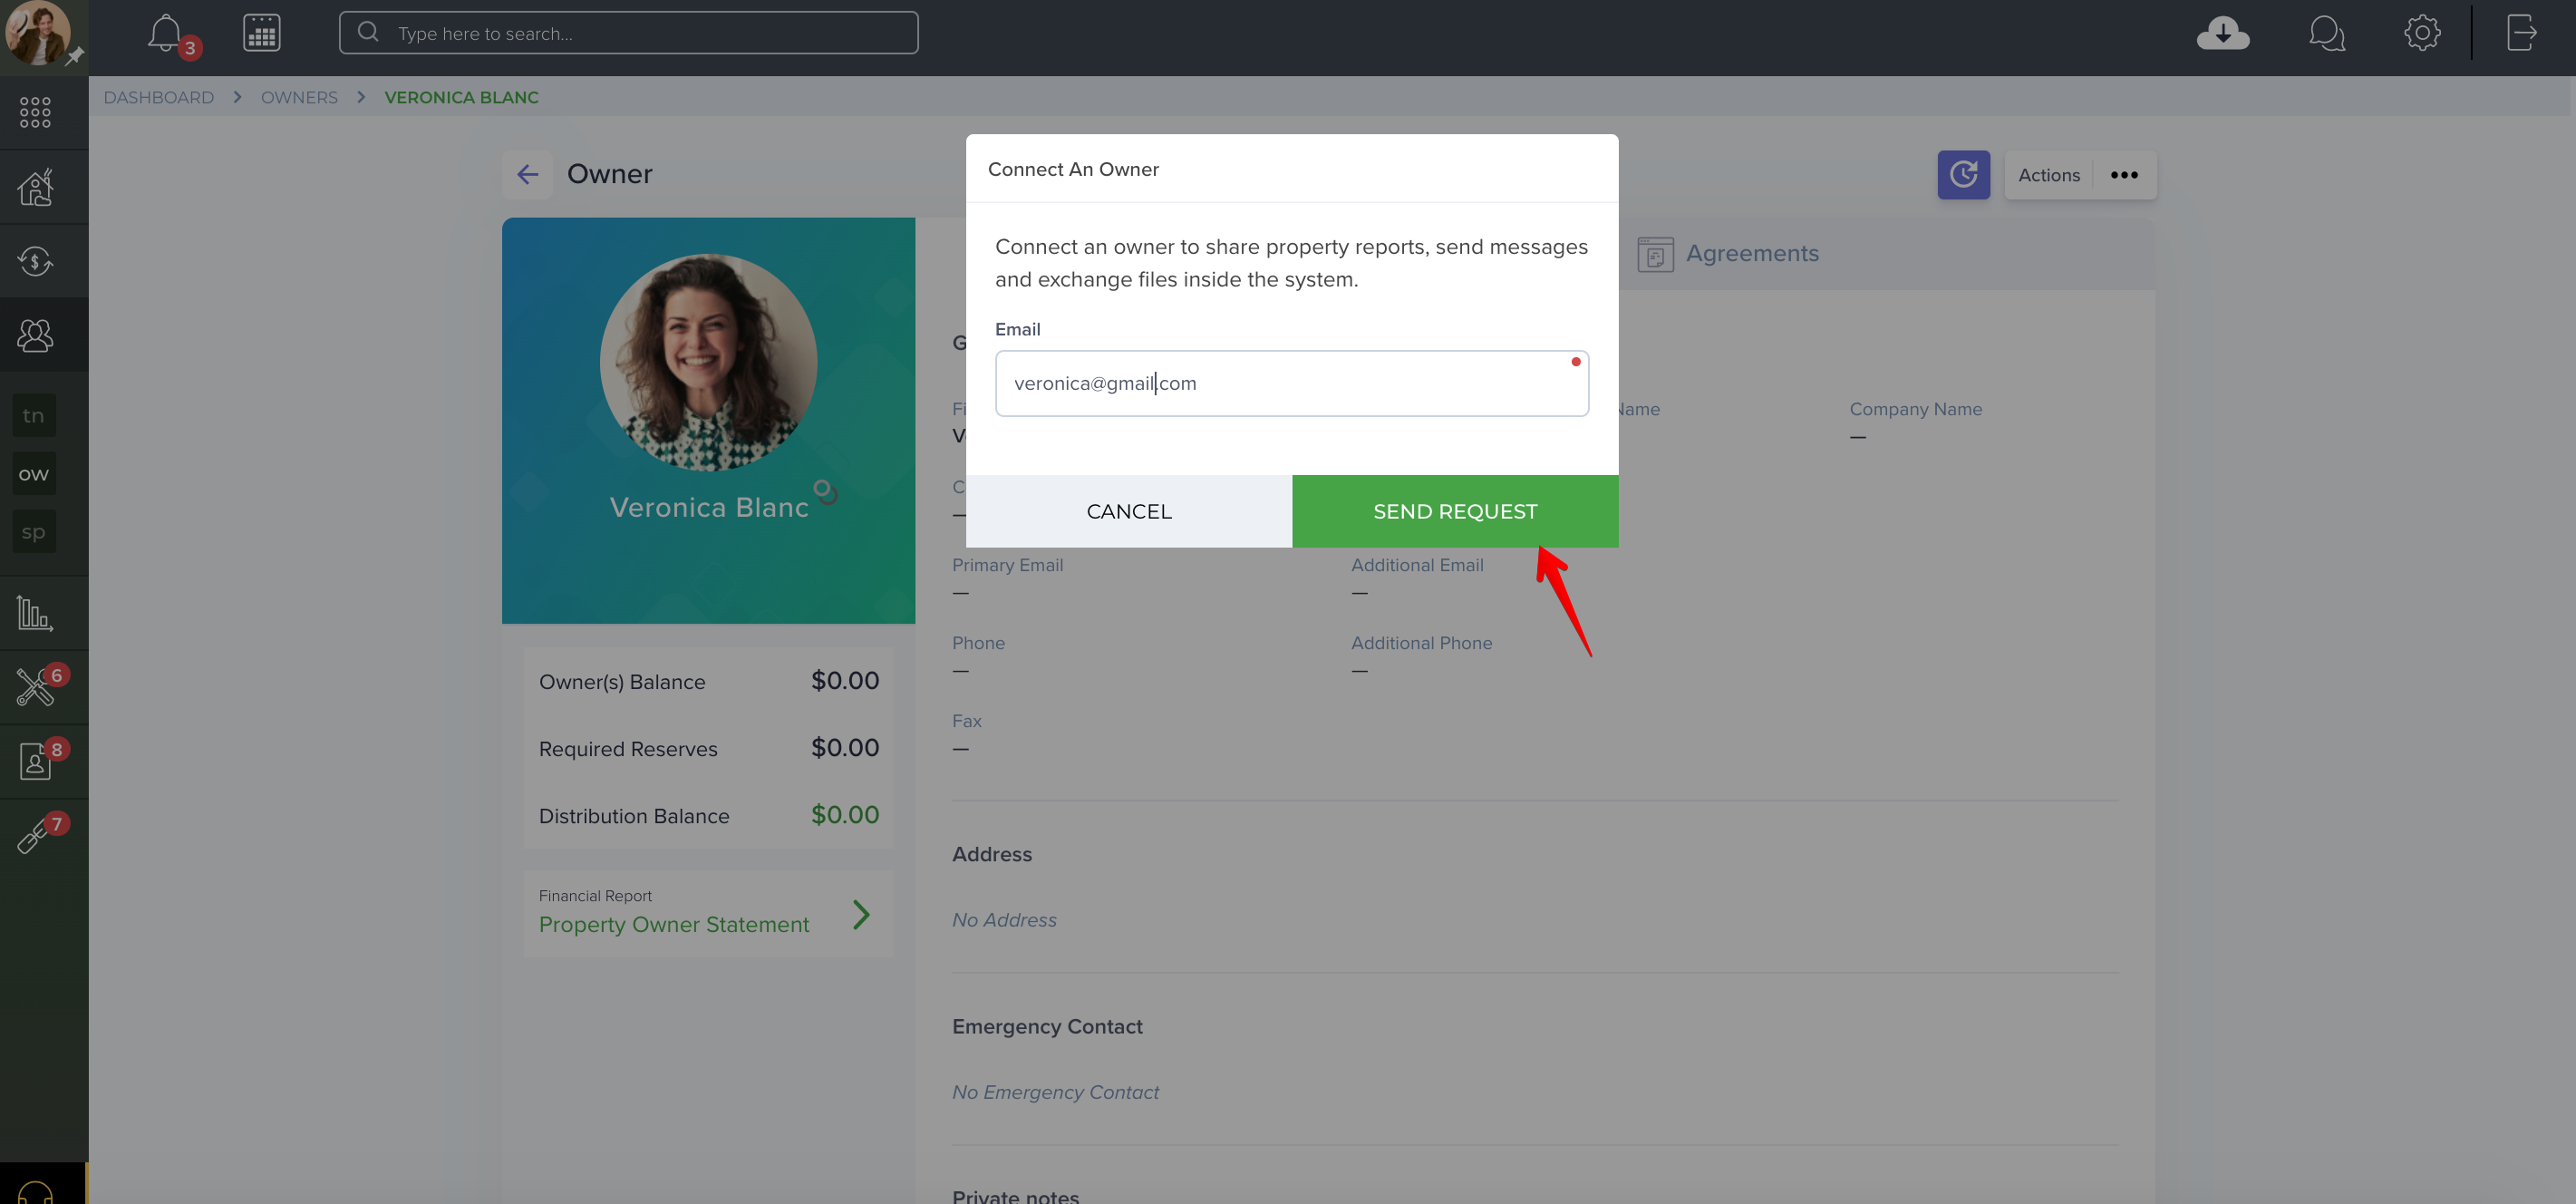This screenshot has width=2576, height=1204.
Task: Click the Primary Email label
Action: (x=1007, y=565)
